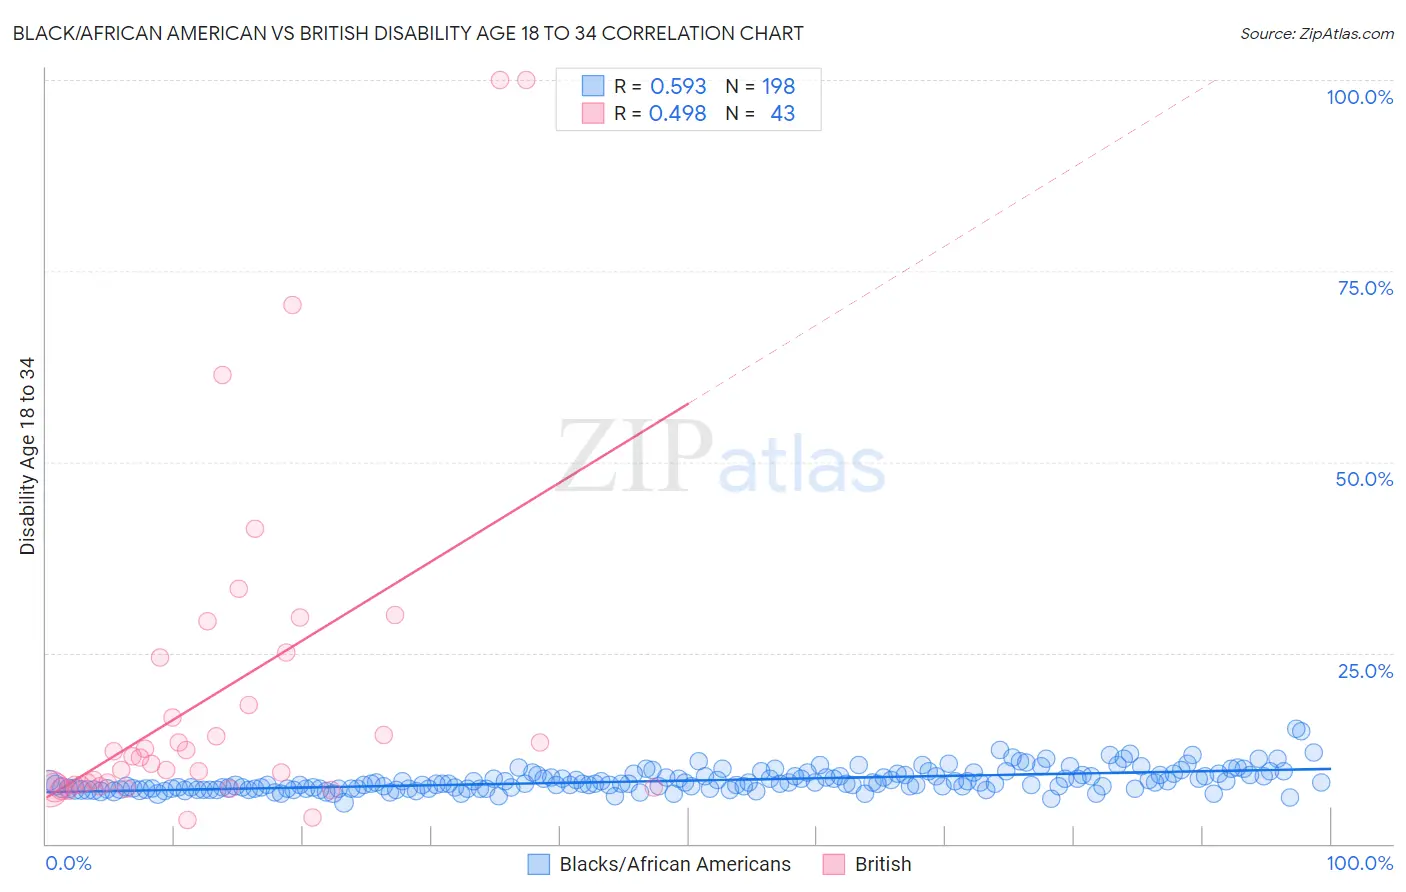This screenshot has width=1406, height=892.
Task: Click the R value 0.593
Action: point(678,87)
